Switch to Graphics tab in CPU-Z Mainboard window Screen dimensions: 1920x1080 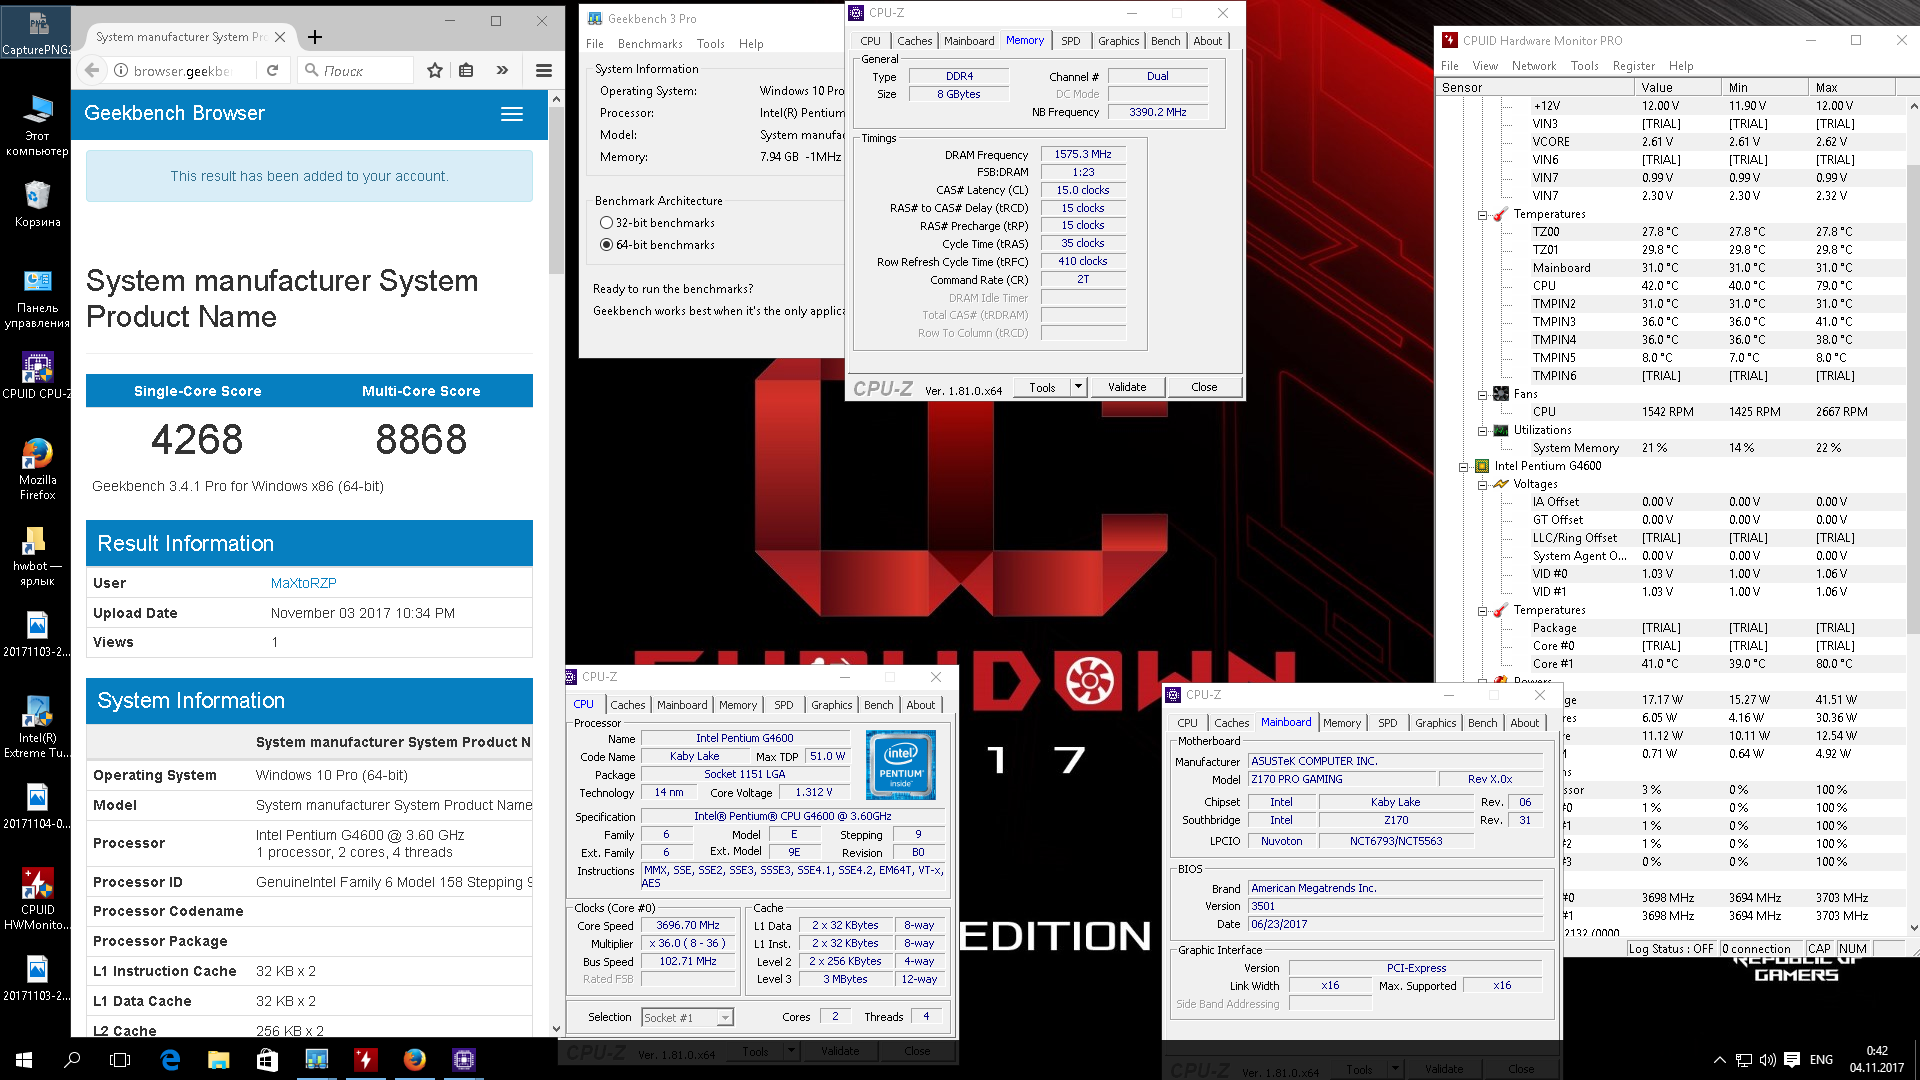coord(1435,723)
